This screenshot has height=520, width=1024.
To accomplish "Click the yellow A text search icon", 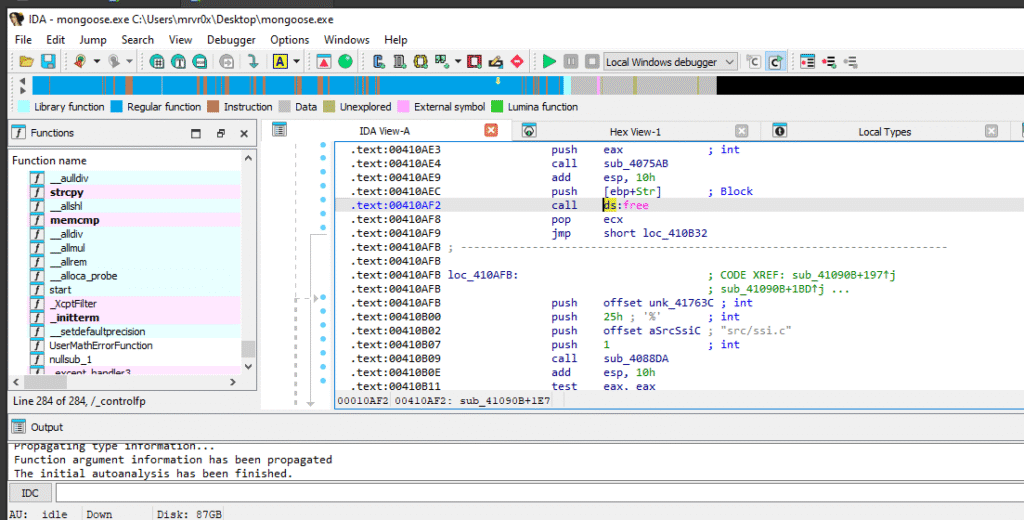I will [x=280, y=61].
